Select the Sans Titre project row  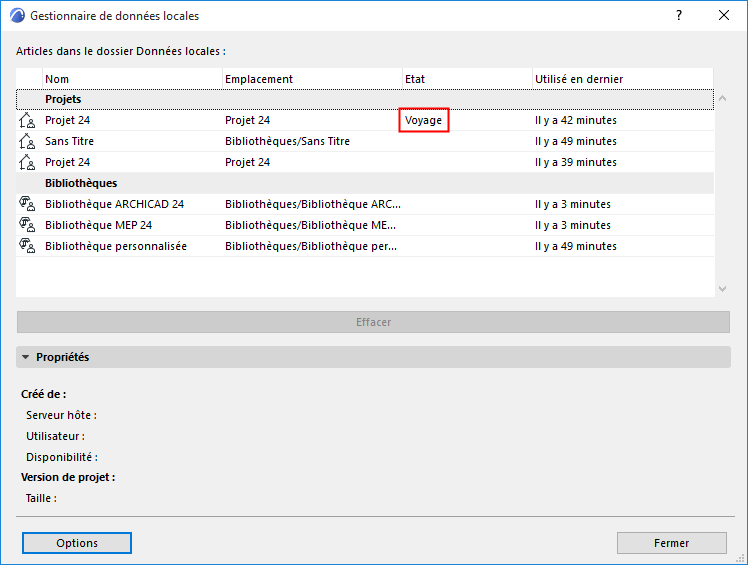coord(365,141)
